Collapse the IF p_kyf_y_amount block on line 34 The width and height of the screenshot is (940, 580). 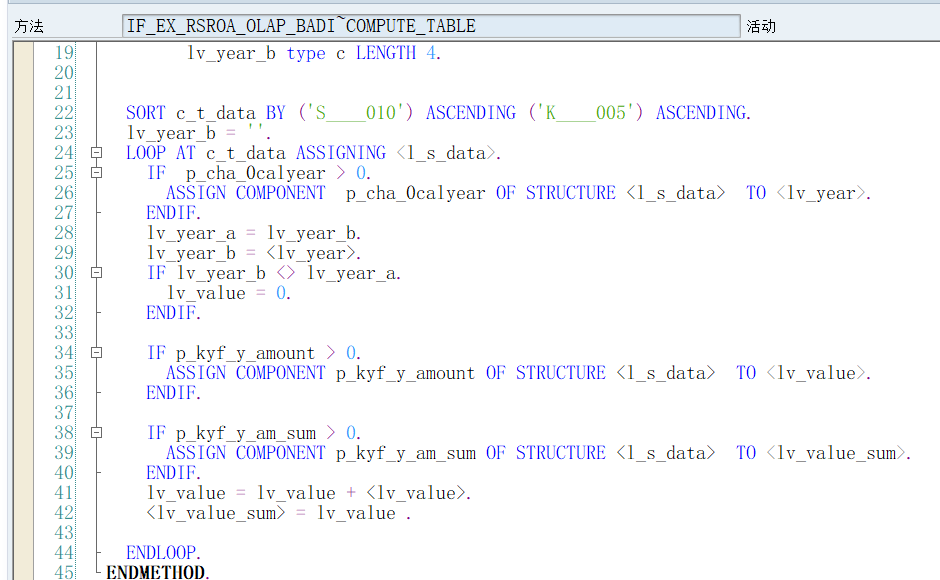tap(97, 353)
